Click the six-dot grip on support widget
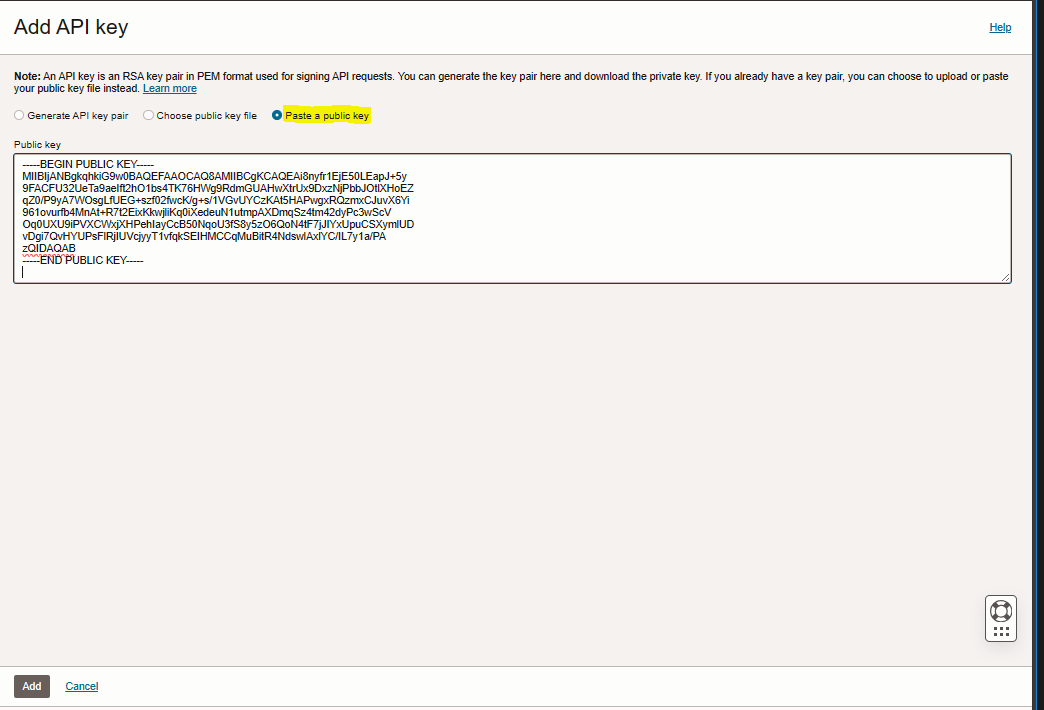Viewport: 1044px width, 710px height. click(1000, 631)
